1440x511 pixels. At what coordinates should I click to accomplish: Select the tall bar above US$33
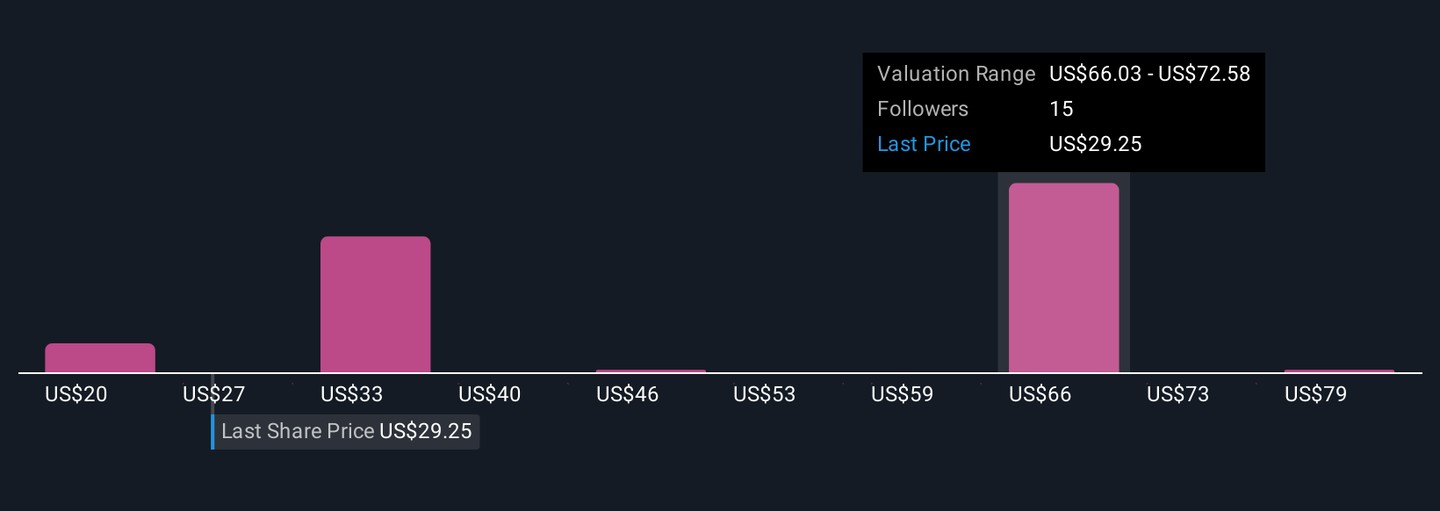(x=375, y=304)
